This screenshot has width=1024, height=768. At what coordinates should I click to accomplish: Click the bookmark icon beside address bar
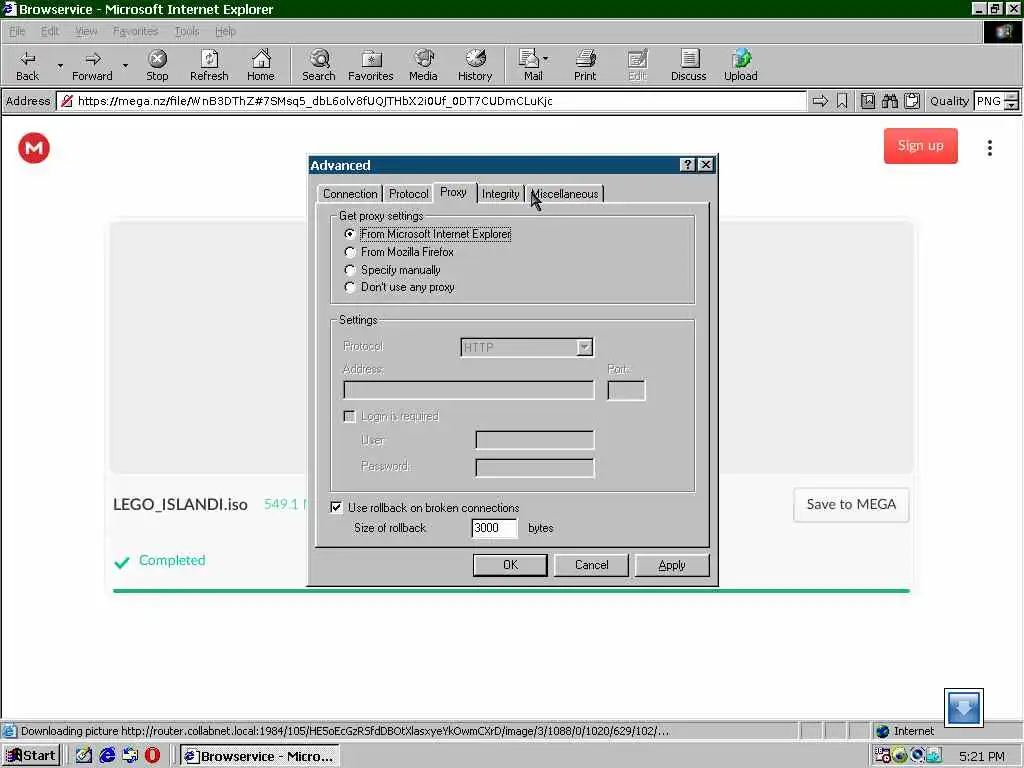[x=842, y=101]
